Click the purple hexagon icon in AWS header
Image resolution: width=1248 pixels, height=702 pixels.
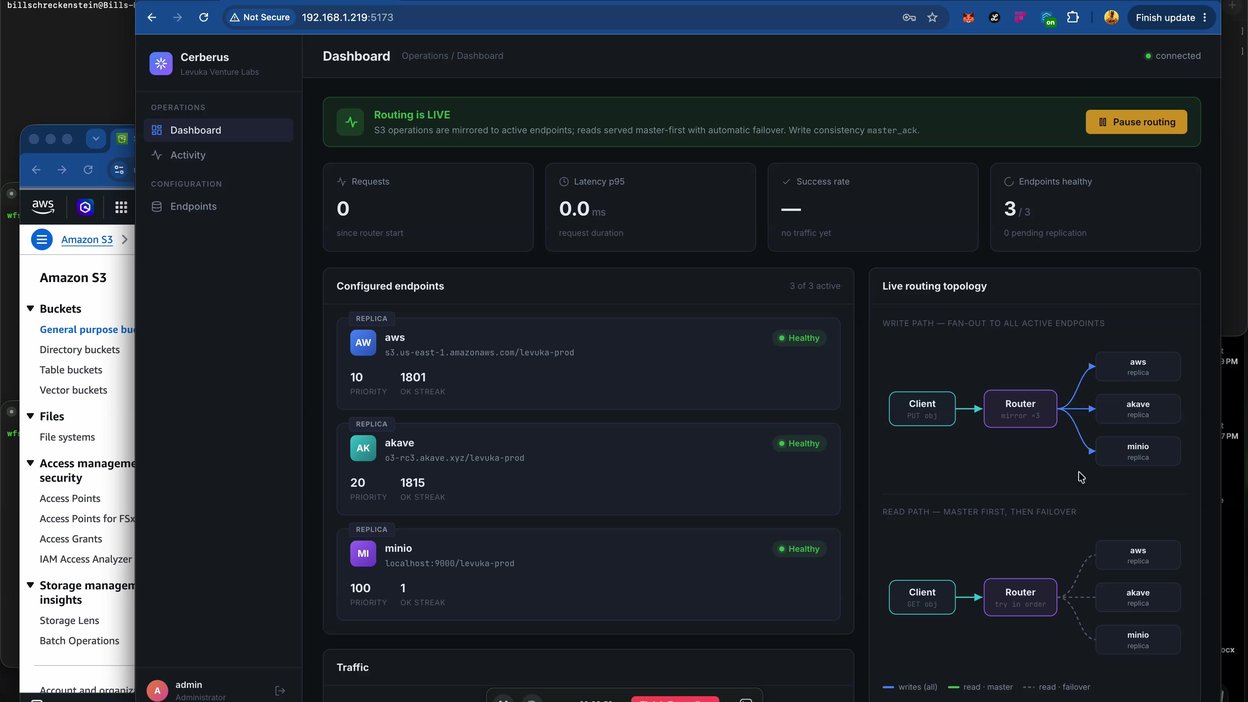click(x=86, y=207)
